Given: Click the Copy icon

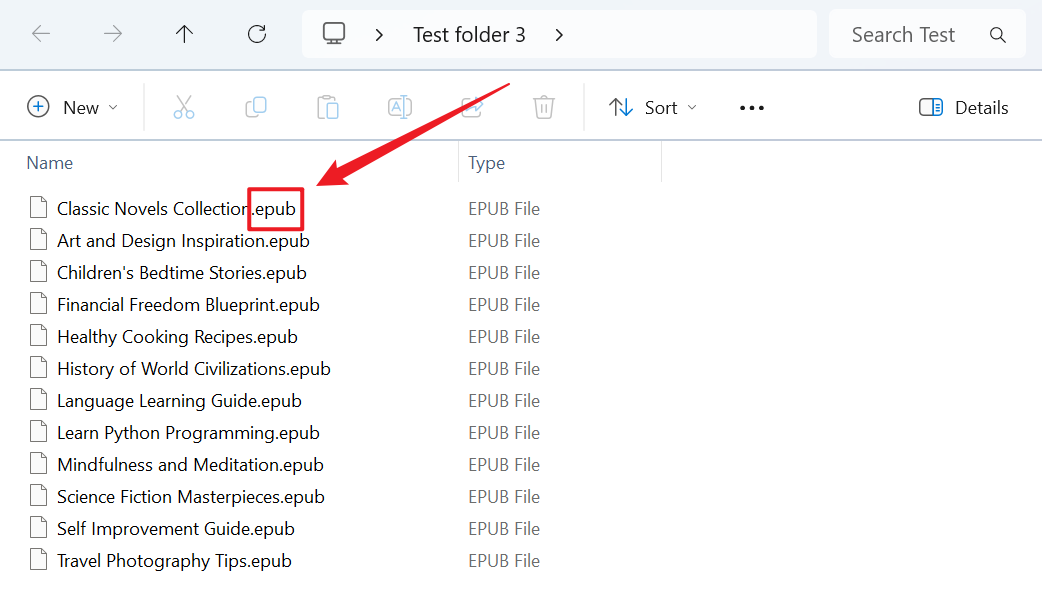Looking at the screenshot, I should 256,106.
